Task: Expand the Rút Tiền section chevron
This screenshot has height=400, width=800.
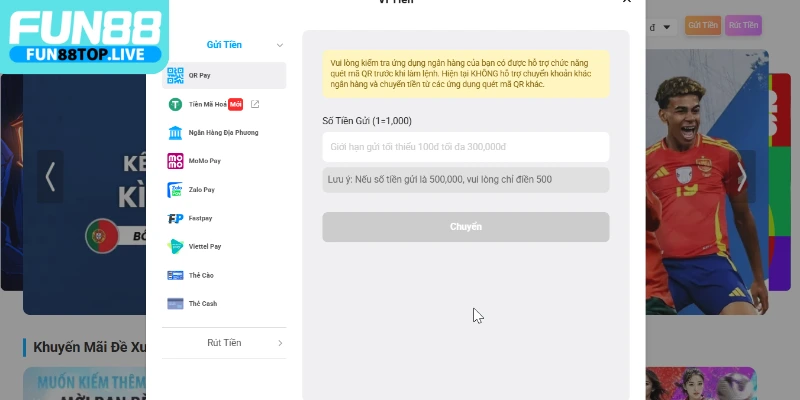Action: click(280, 343)
